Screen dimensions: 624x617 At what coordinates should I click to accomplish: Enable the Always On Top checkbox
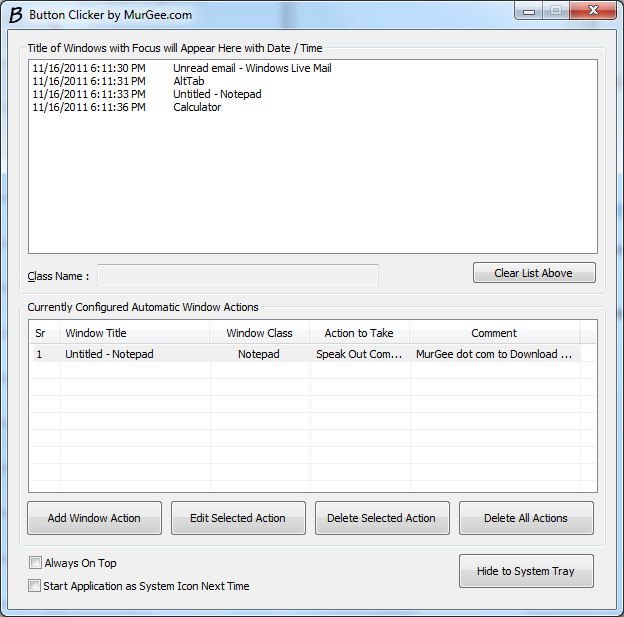tap(36, 563)
